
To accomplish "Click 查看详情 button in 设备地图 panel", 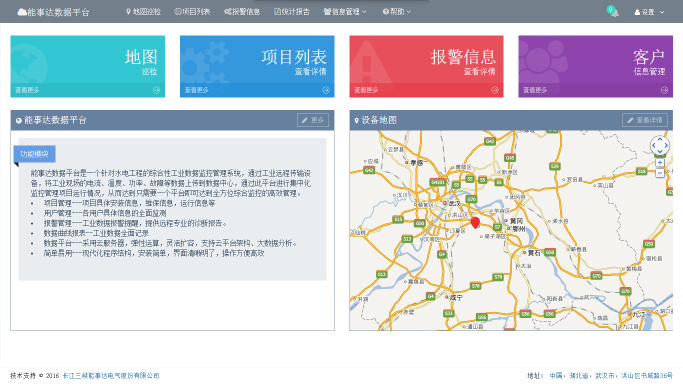I will click(x=645, y=120).
